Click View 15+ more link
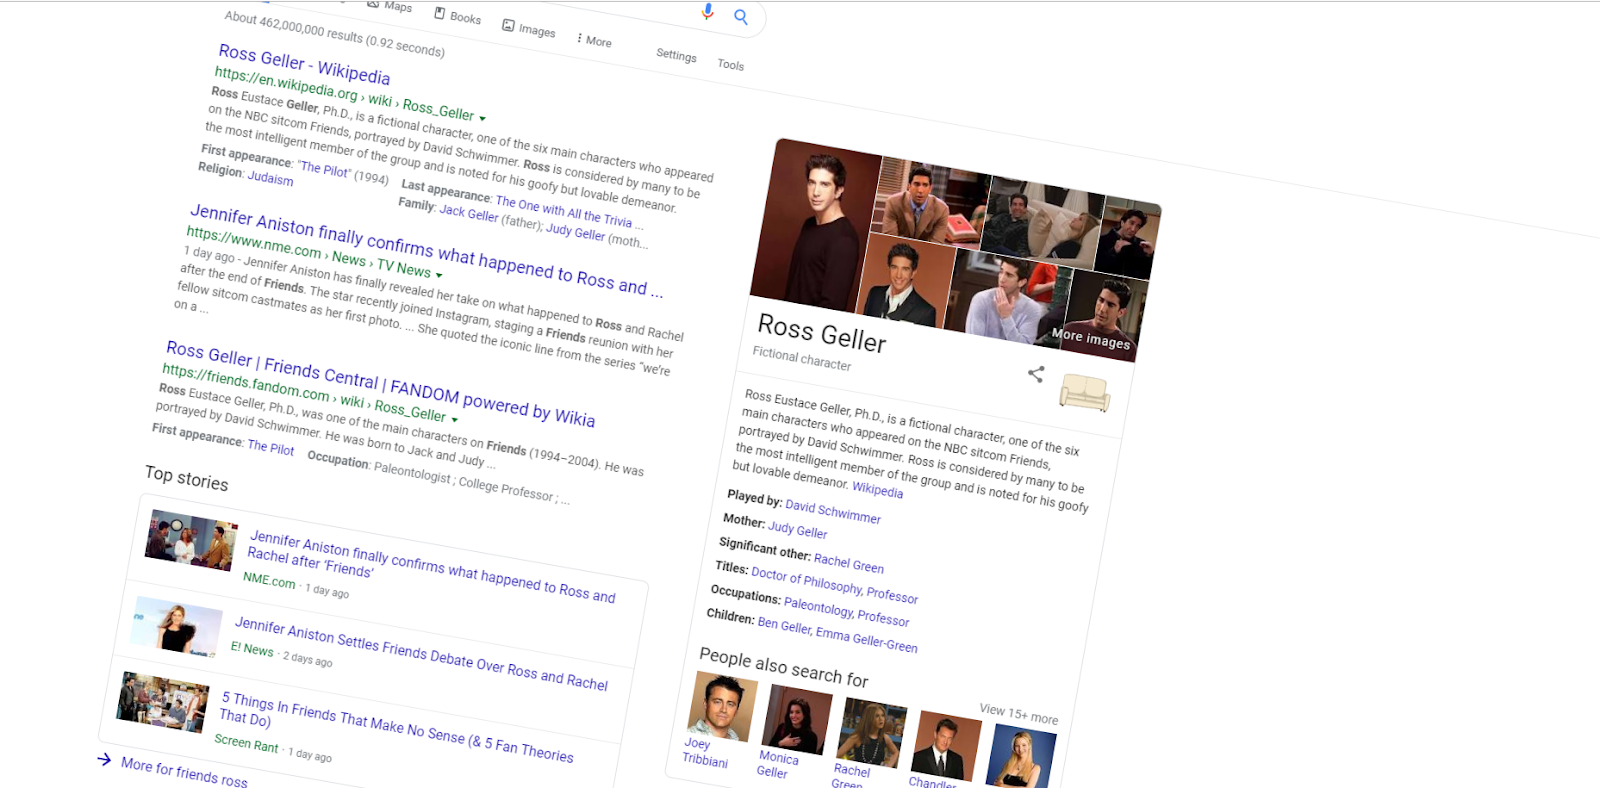 [x=1018, y=713]
